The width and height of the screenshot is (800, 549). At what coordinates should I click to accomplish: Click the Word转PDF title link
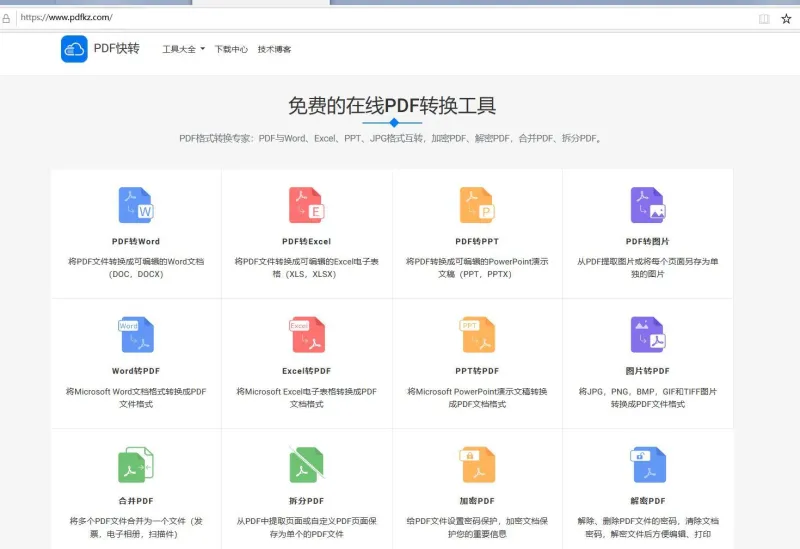click(x=136, y=371)
